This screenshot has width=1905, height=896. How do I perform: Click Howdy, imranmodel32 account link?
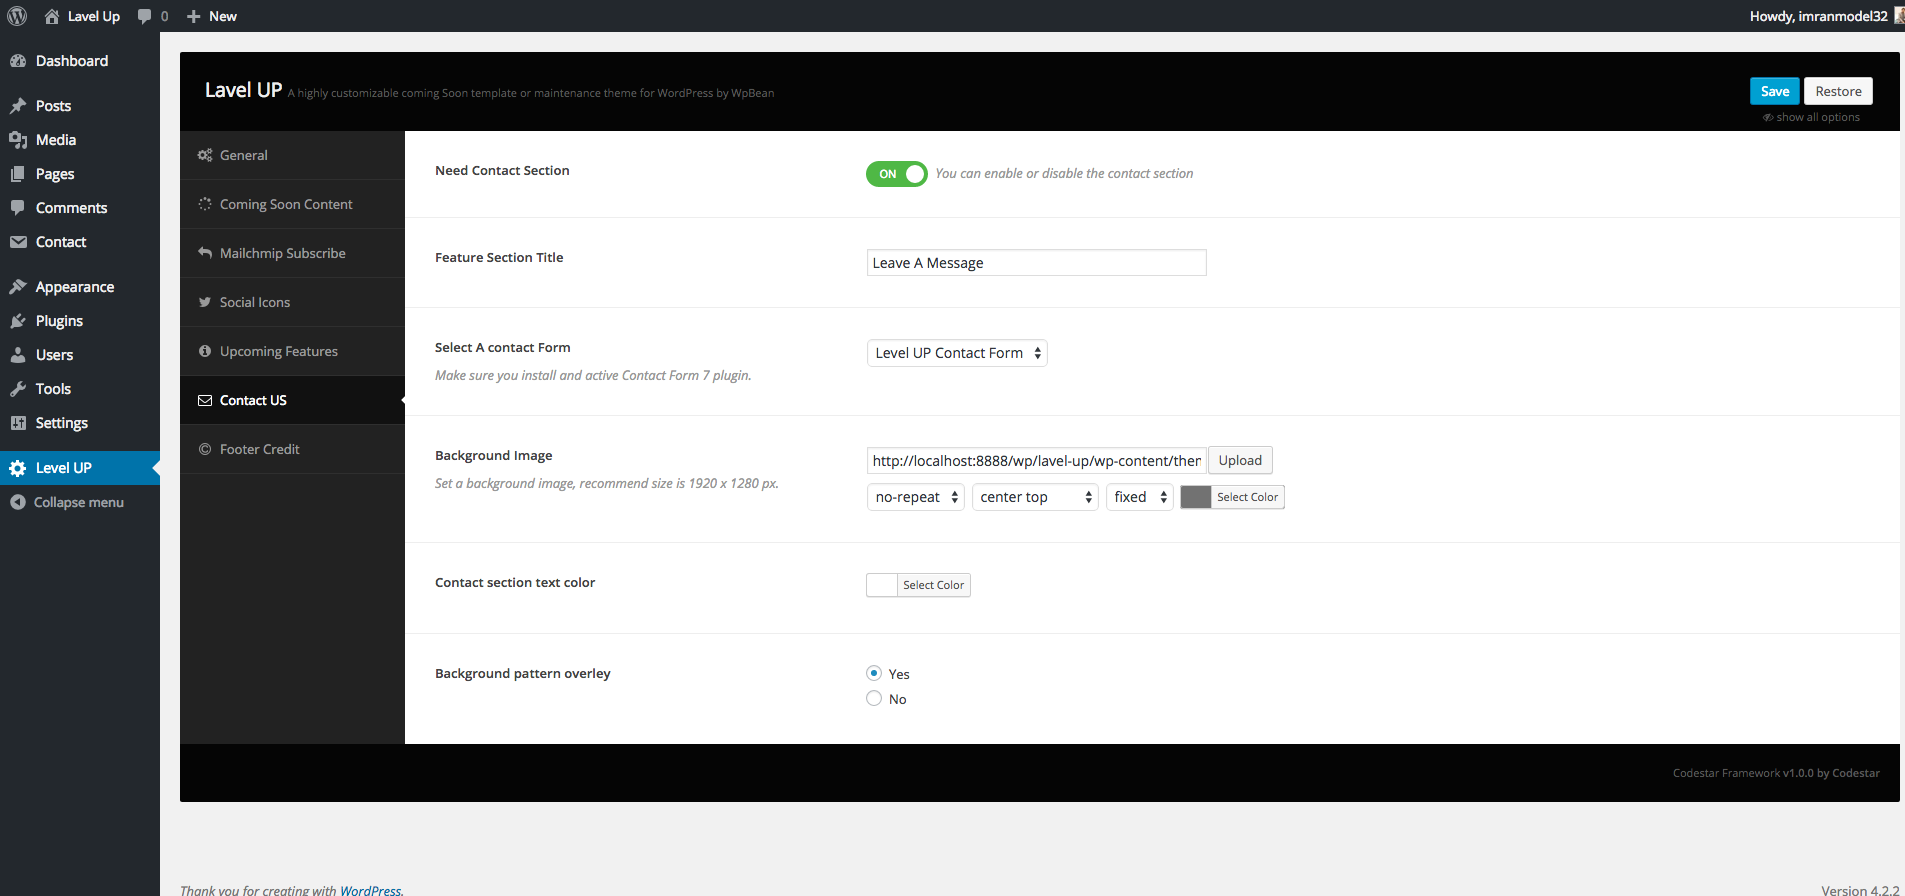point(1819,16)
